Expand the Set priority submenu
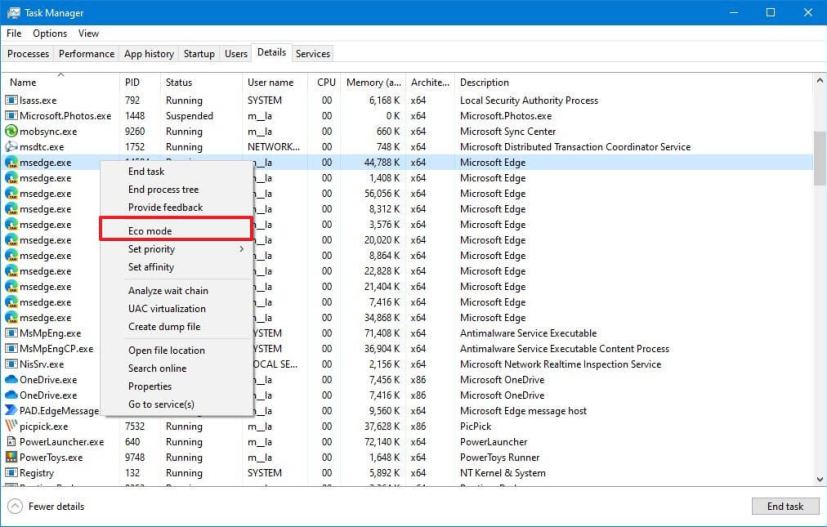The image size is (827, 527). (x=176, y=249)
